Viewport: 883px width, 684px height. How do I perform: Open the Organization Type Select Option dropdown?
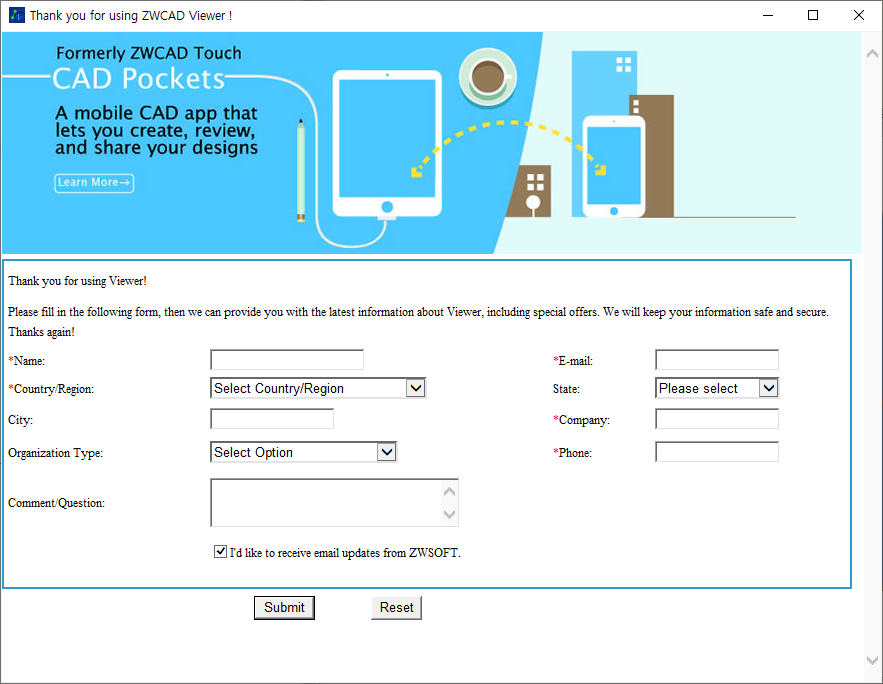(304, 452)
